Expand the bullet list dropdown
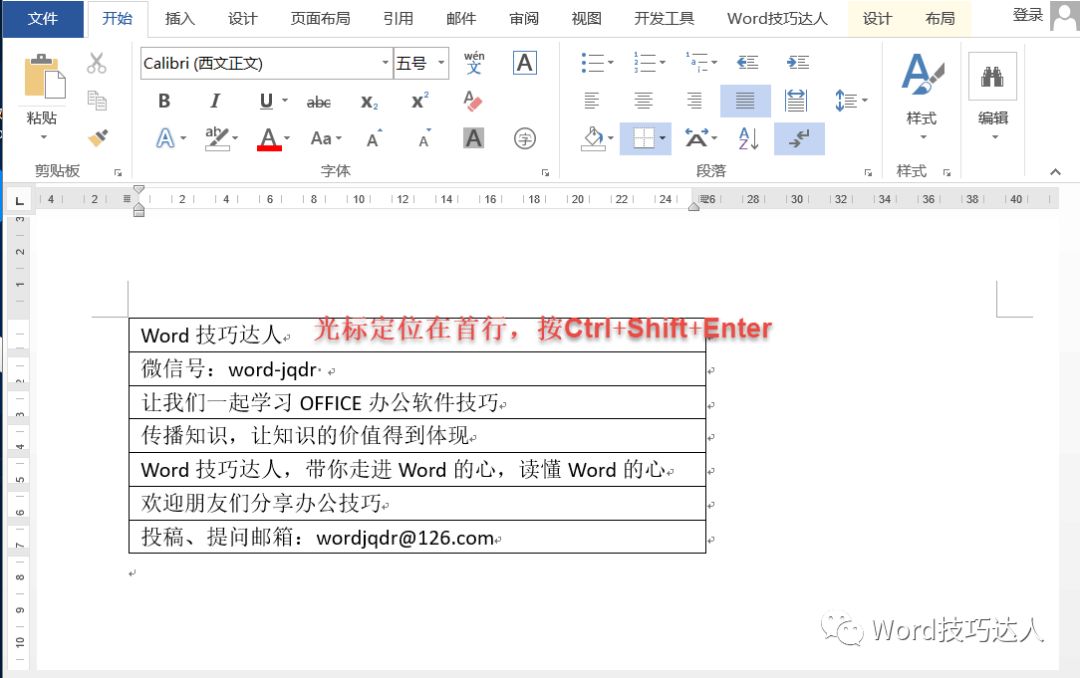The width and height of the screenshot is (1080, 678). coord(610,63)
